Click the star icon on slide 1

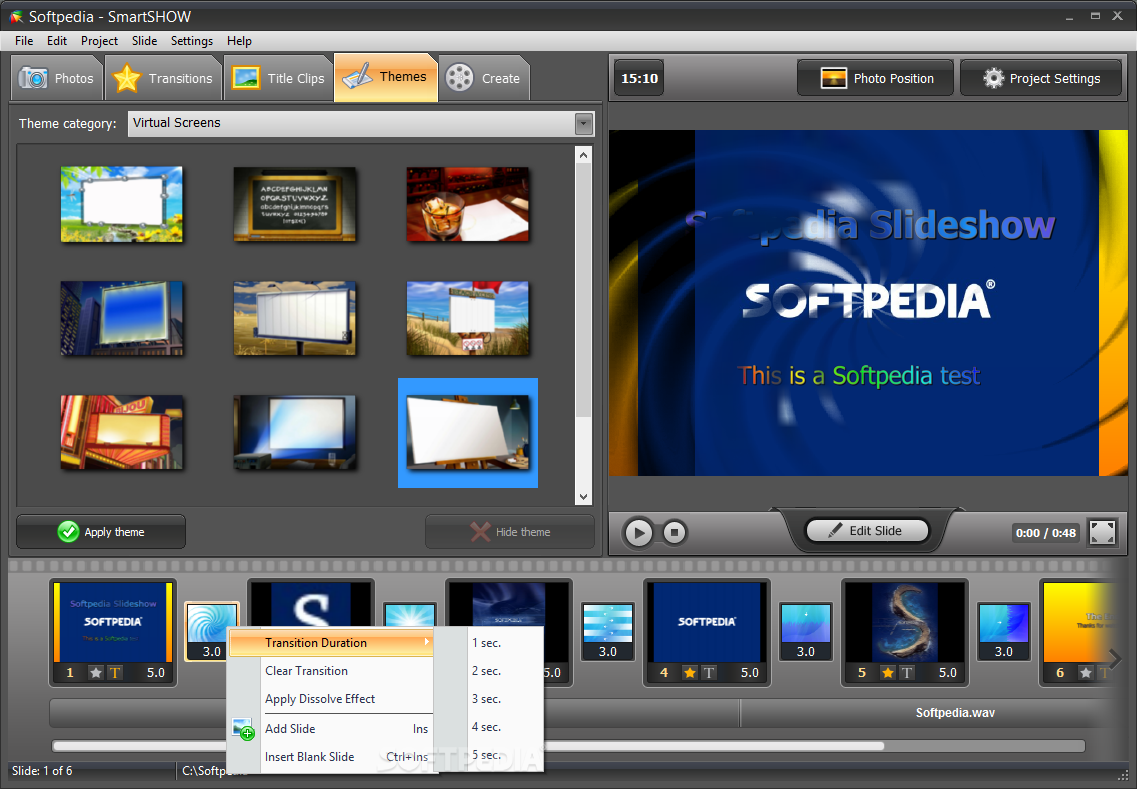coord(96,672)
